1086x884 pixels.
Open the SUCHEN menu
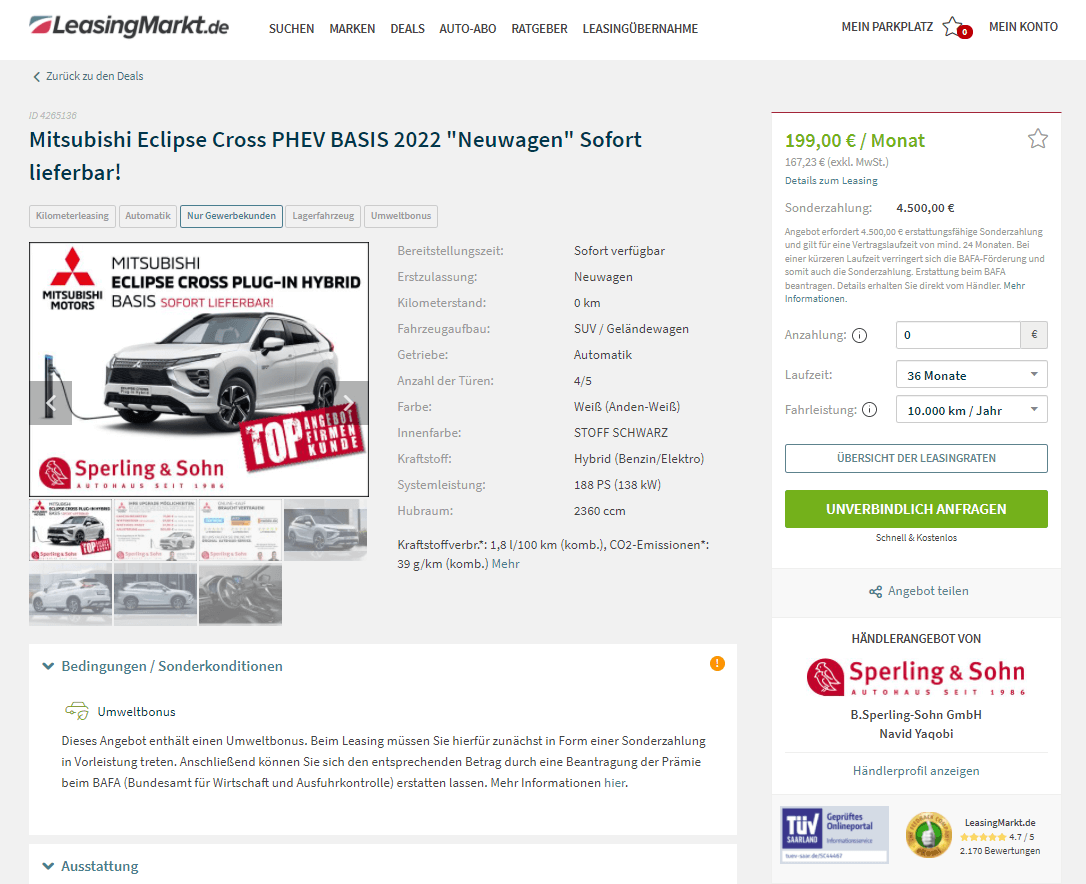(x=292, y=28)
